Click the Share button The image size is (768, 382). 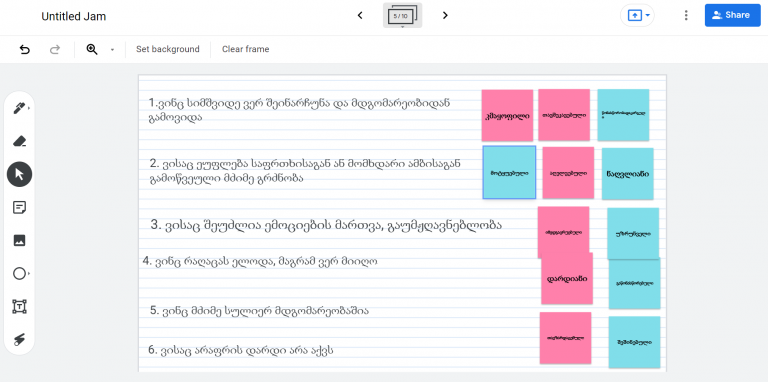732,15
